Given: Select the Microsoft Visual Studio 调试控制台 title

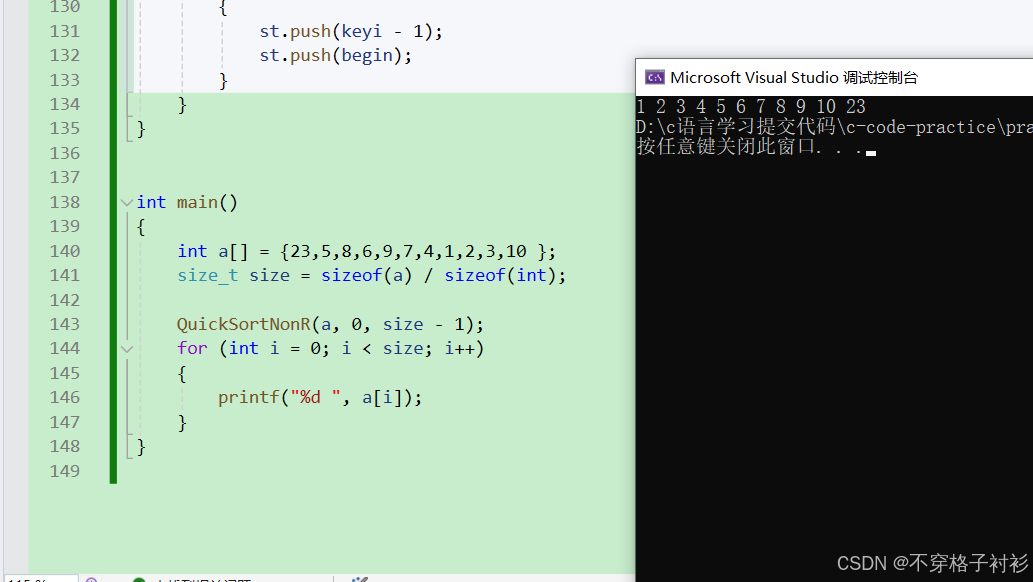Looking at the screenshot, I should (793, 78).
